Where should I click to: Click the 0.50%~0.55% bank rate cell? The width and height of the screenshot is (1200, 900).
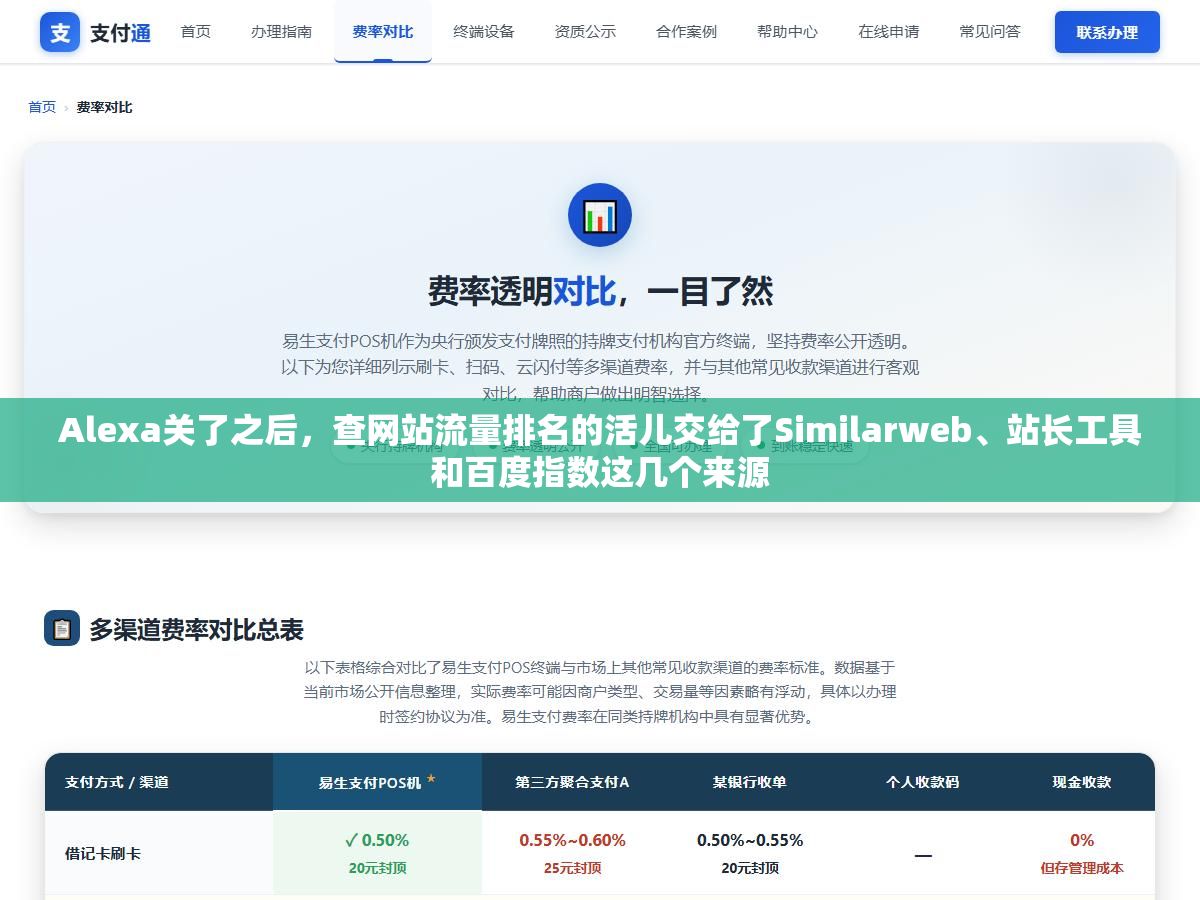click(749, 853)
